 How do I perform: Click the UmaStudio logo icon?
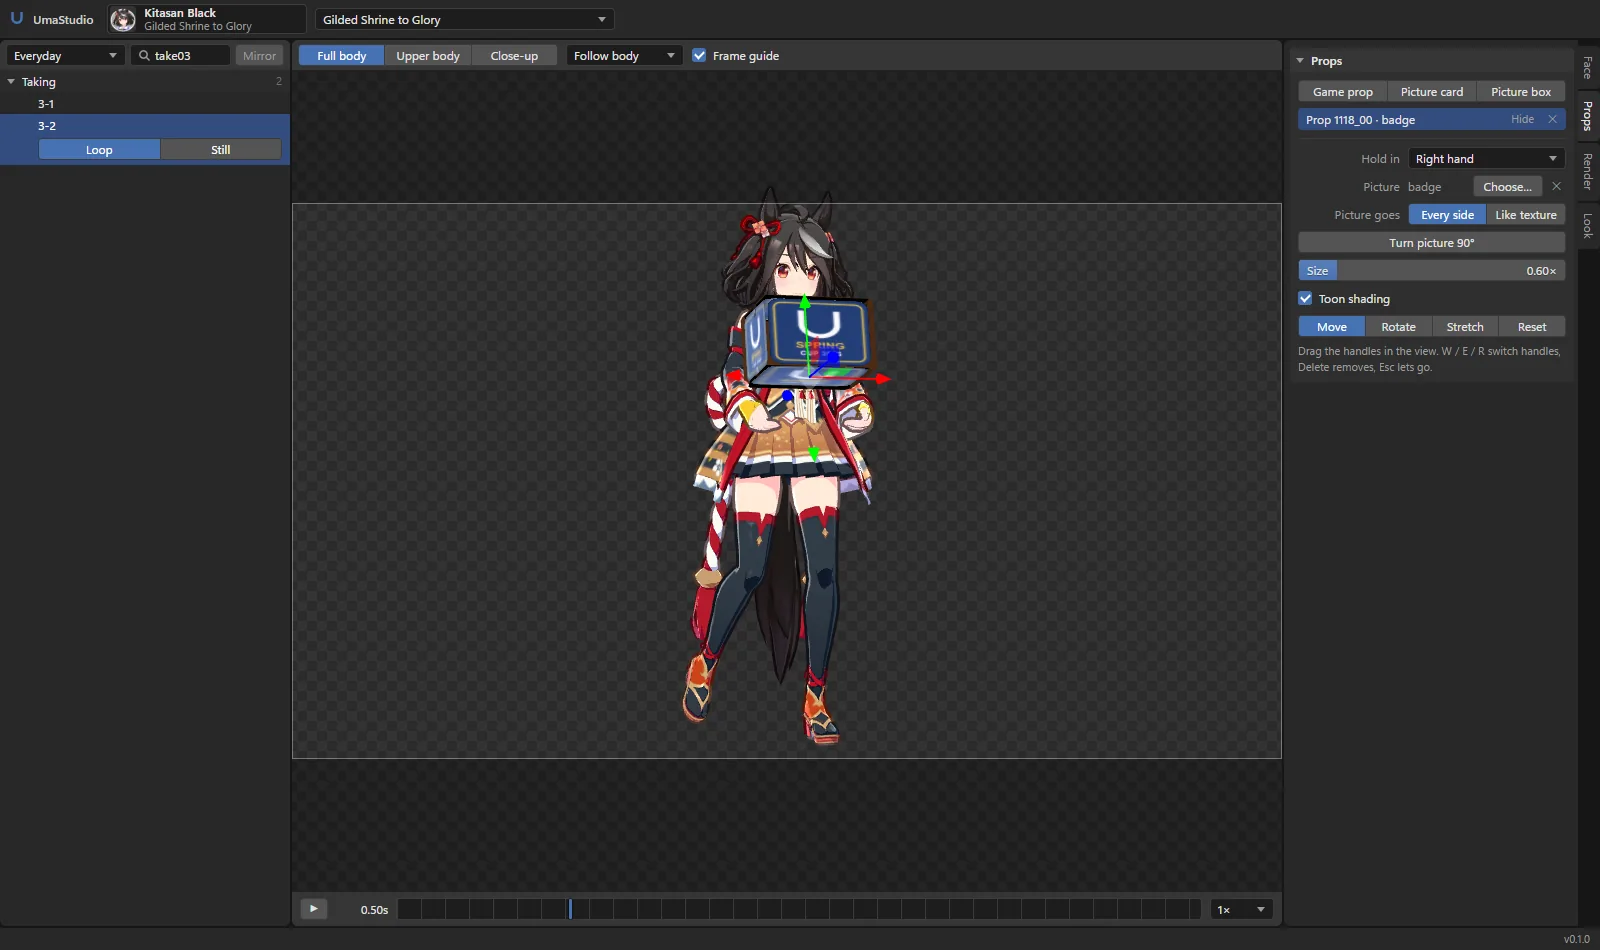[16, 19]
